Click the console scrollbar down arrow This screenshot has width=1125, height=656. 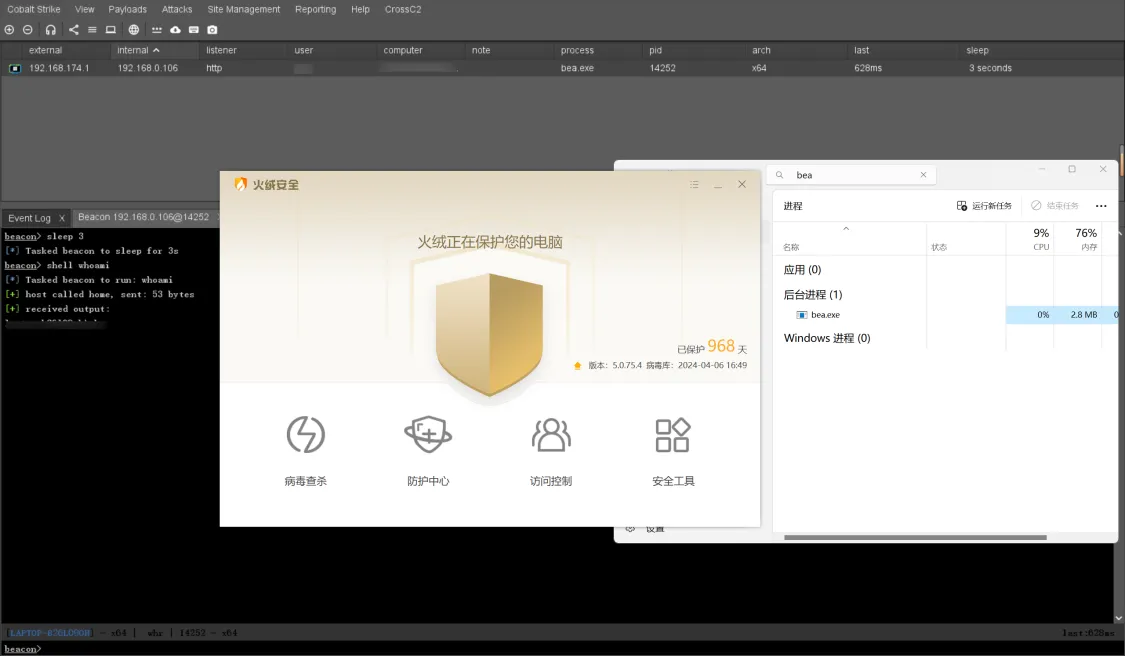[1119, 618]
